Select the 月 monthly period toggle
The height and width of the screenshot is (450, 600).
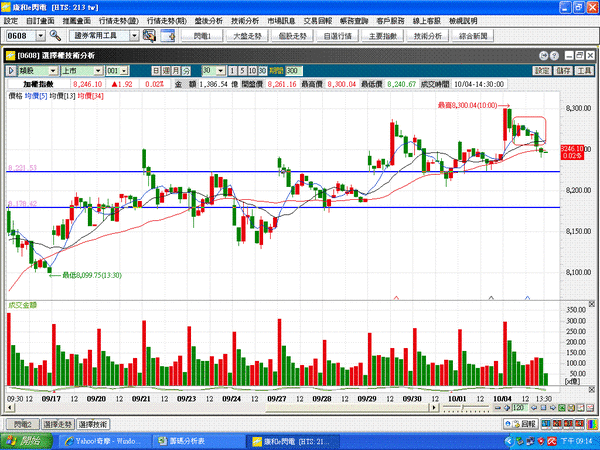tap(176, 71)
